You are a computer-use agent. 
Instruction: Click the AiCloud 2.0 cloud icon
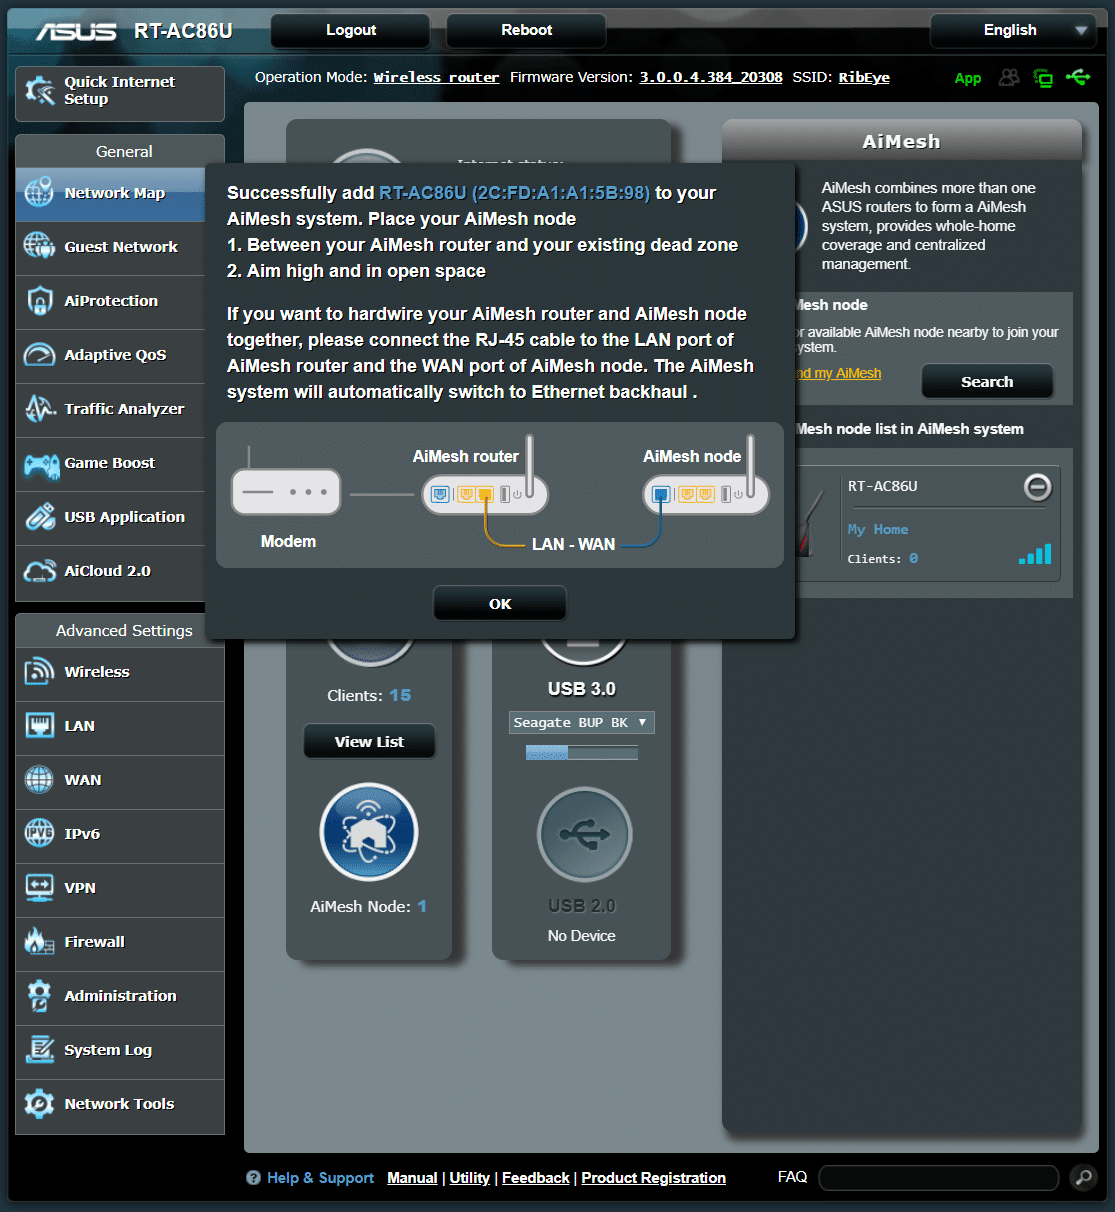click(39, 571)
